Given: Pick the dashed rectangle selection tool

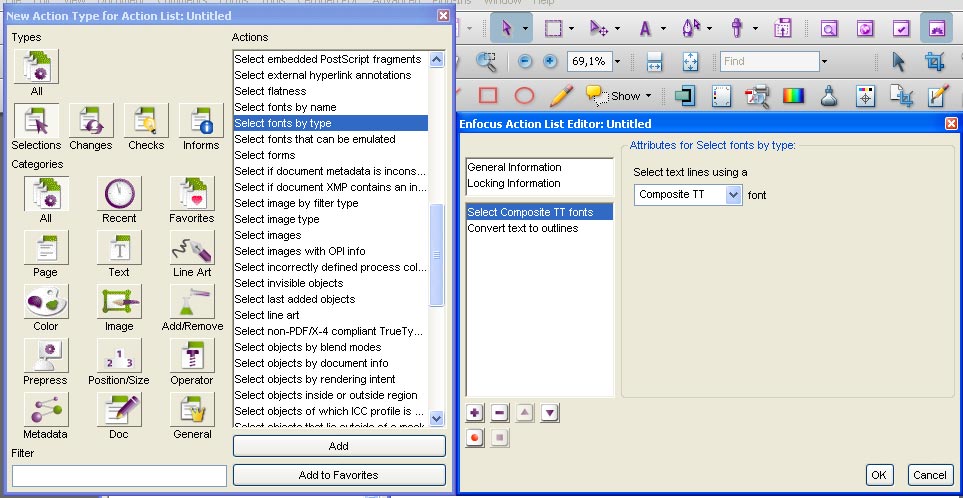Looking at the screenshot, I should pos(553,28).
